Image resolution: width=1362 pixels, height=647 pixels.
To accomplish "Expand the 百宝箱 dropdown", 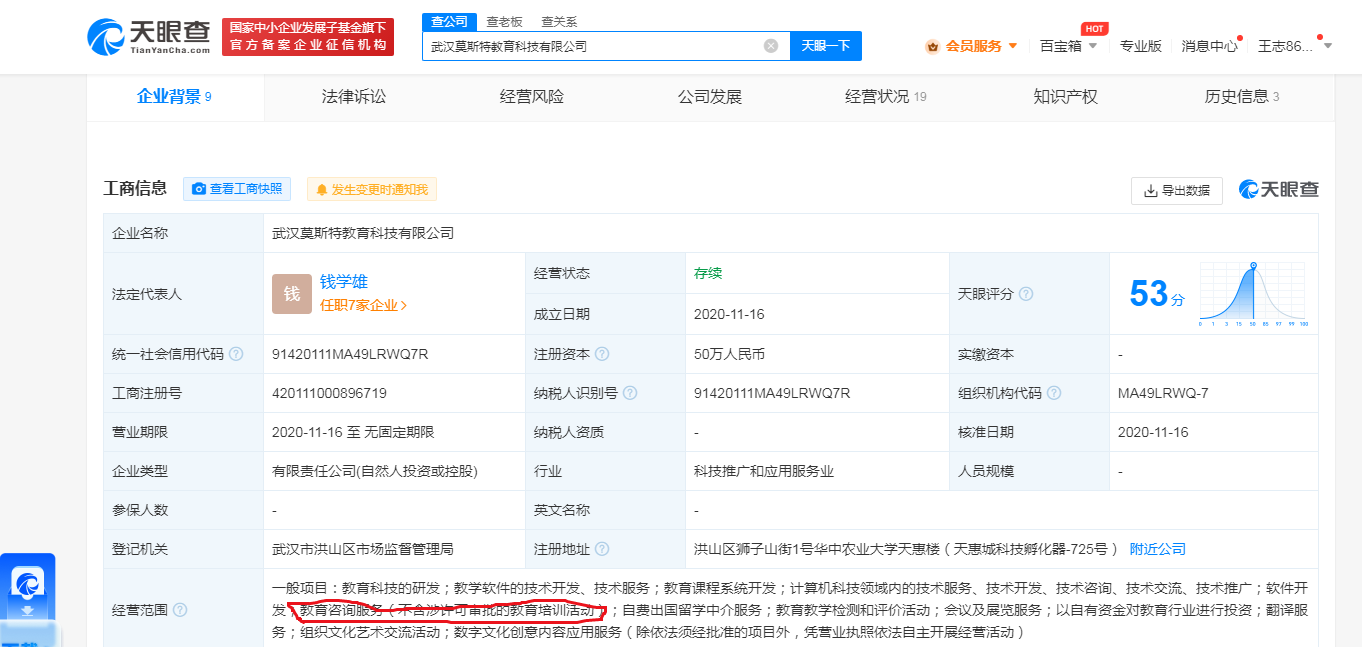I will point(1068,46).
